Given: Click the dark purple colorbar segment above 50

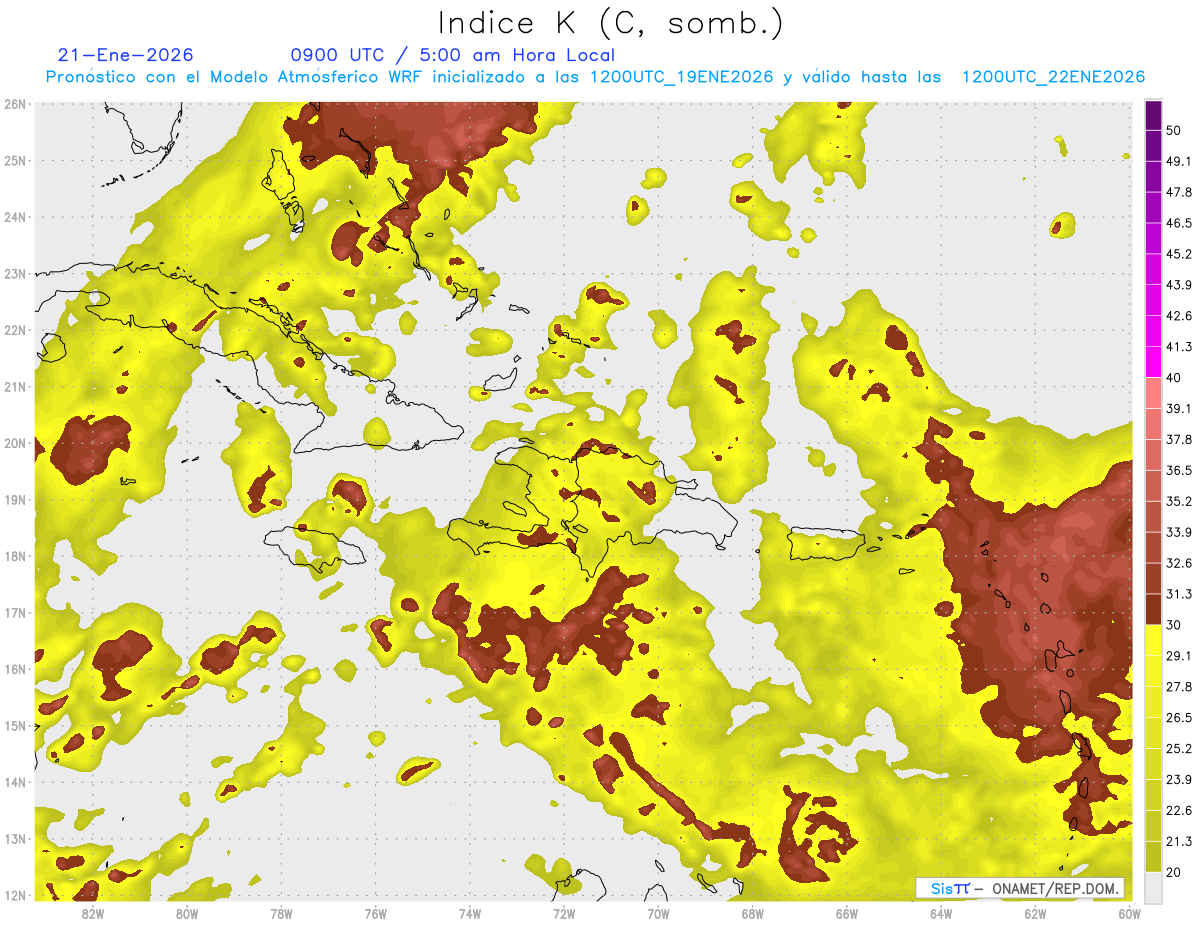Looking at the screenshot, I should point(1153,116).
